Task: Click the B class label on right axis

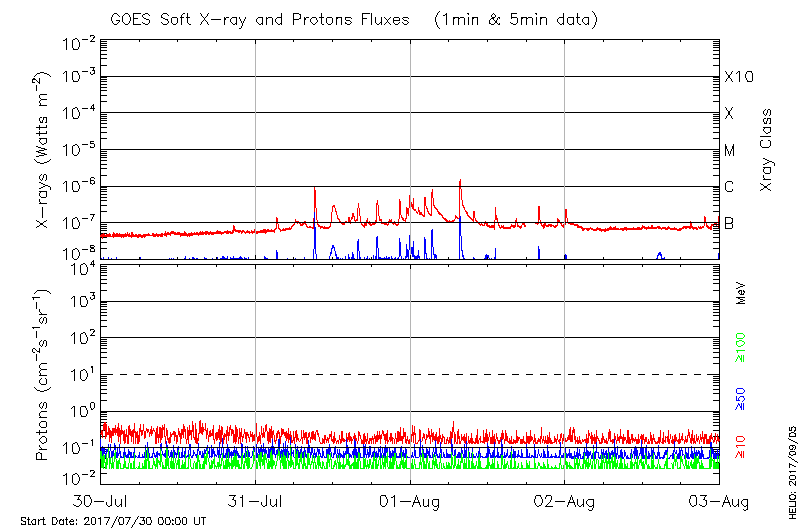Action: pos(729,223)
